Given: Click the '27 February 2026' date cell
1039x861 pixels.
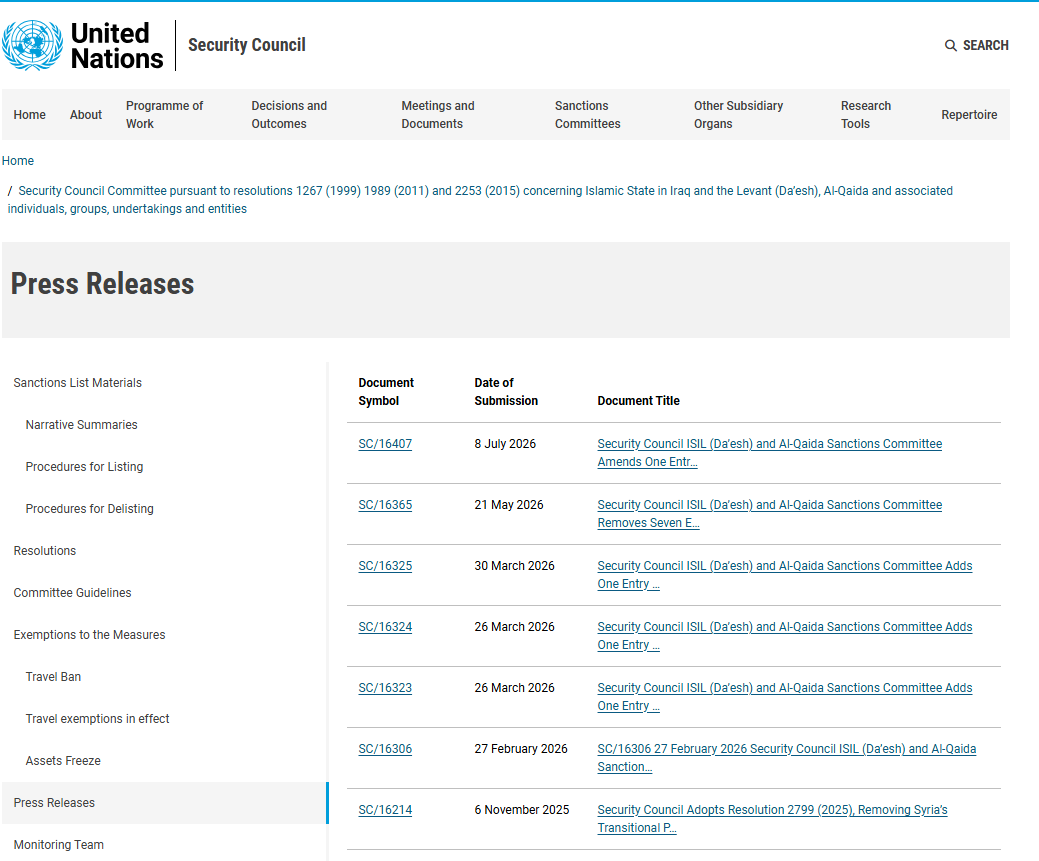Looking at the screenshot, I should click(x=521, y=749).
